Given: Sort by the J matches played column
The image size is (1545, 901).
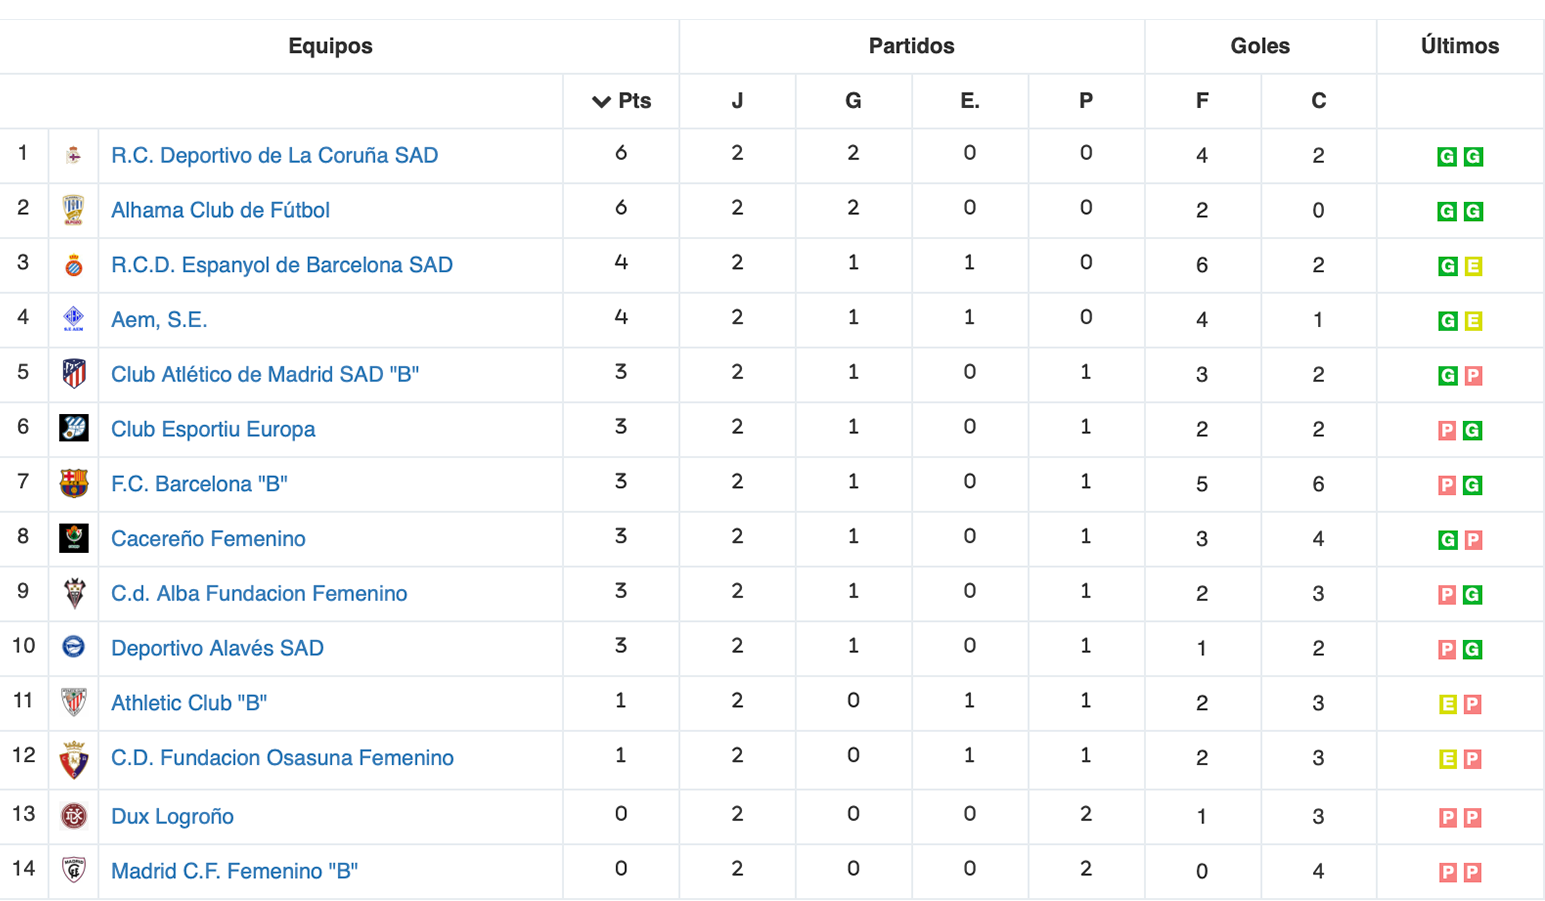Looking at the screenshot, I should tap(737, 101).
